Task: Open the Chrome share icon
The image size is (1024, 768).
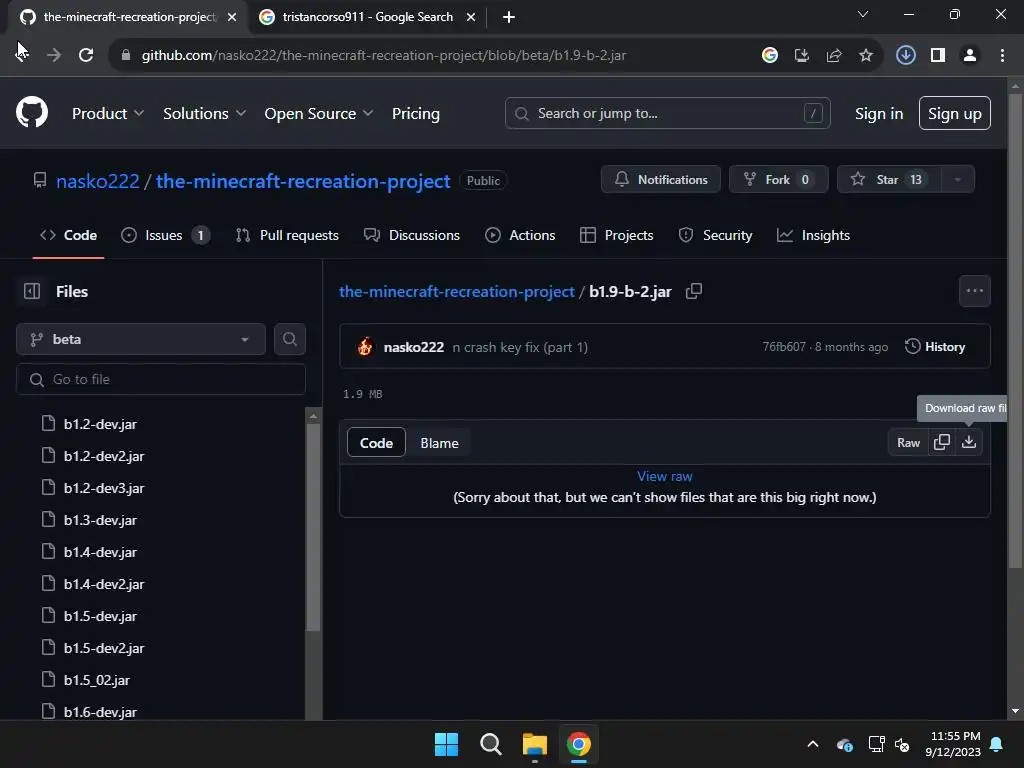Action: tap(834, 56)
